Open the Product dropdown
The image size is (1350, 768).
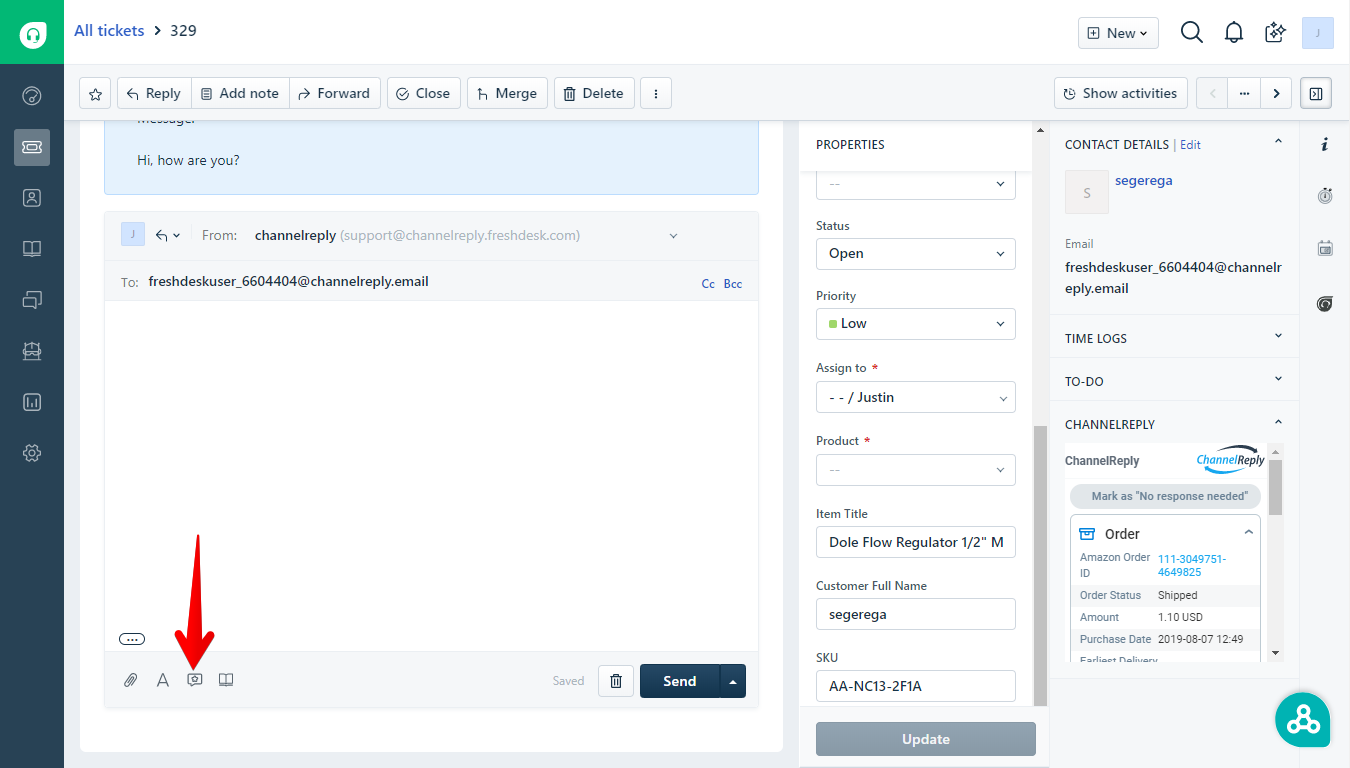[916, 470]
